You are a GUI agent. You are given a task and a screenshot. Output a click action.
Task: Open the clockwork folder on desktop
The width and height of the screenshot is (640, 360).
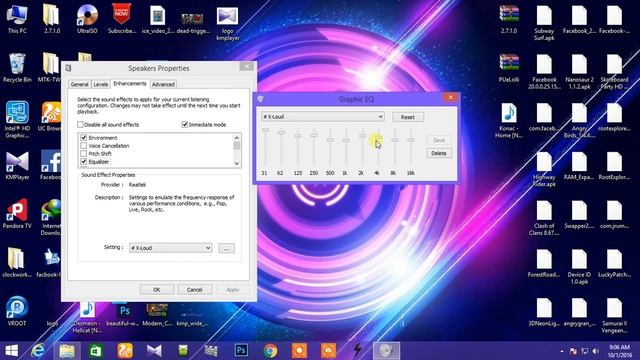16,262
